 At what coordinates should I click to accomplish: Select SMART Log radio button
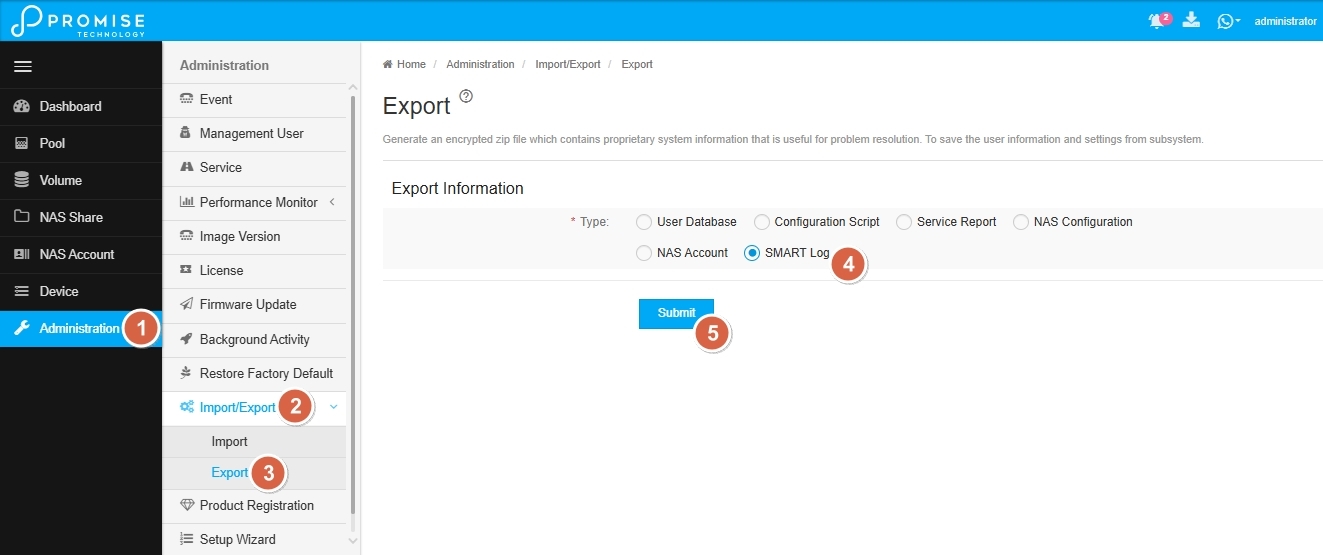[x=752, y=253]
